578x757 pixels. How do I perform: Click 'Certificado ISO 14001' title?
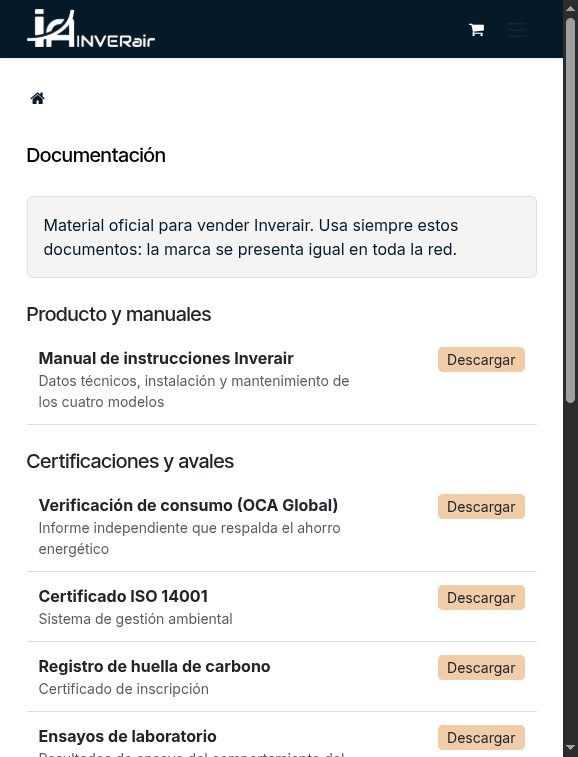123,596
